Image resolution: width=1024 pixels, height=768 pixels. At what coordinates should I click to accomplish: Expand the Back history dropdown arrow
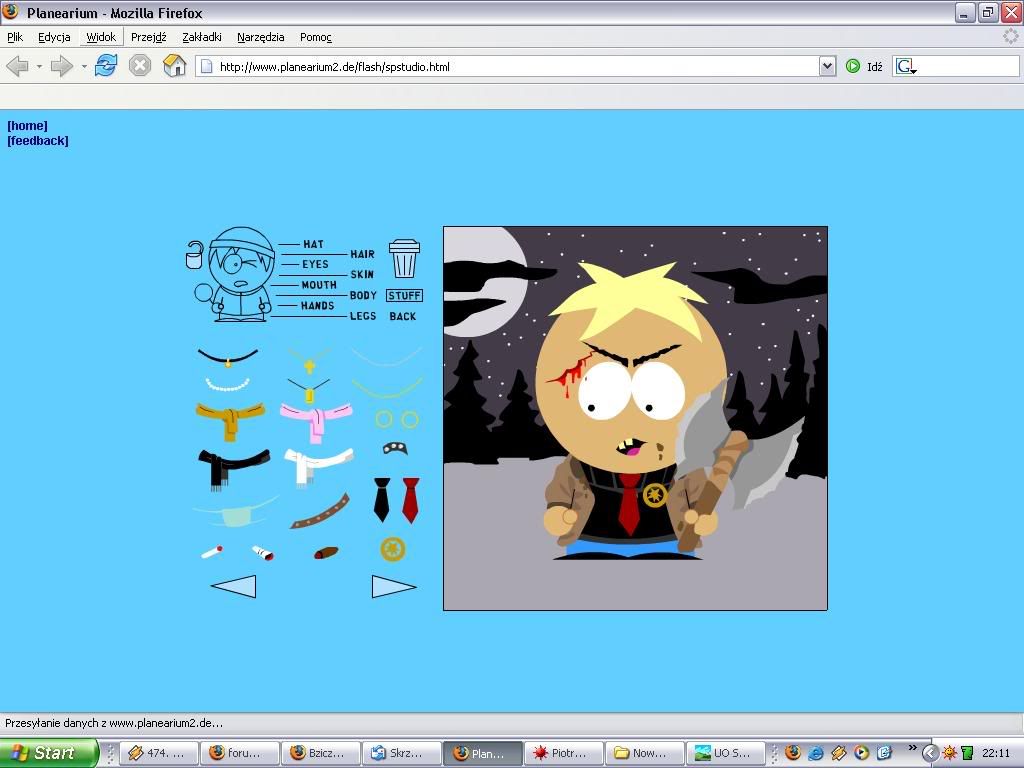tap(39, 67)
